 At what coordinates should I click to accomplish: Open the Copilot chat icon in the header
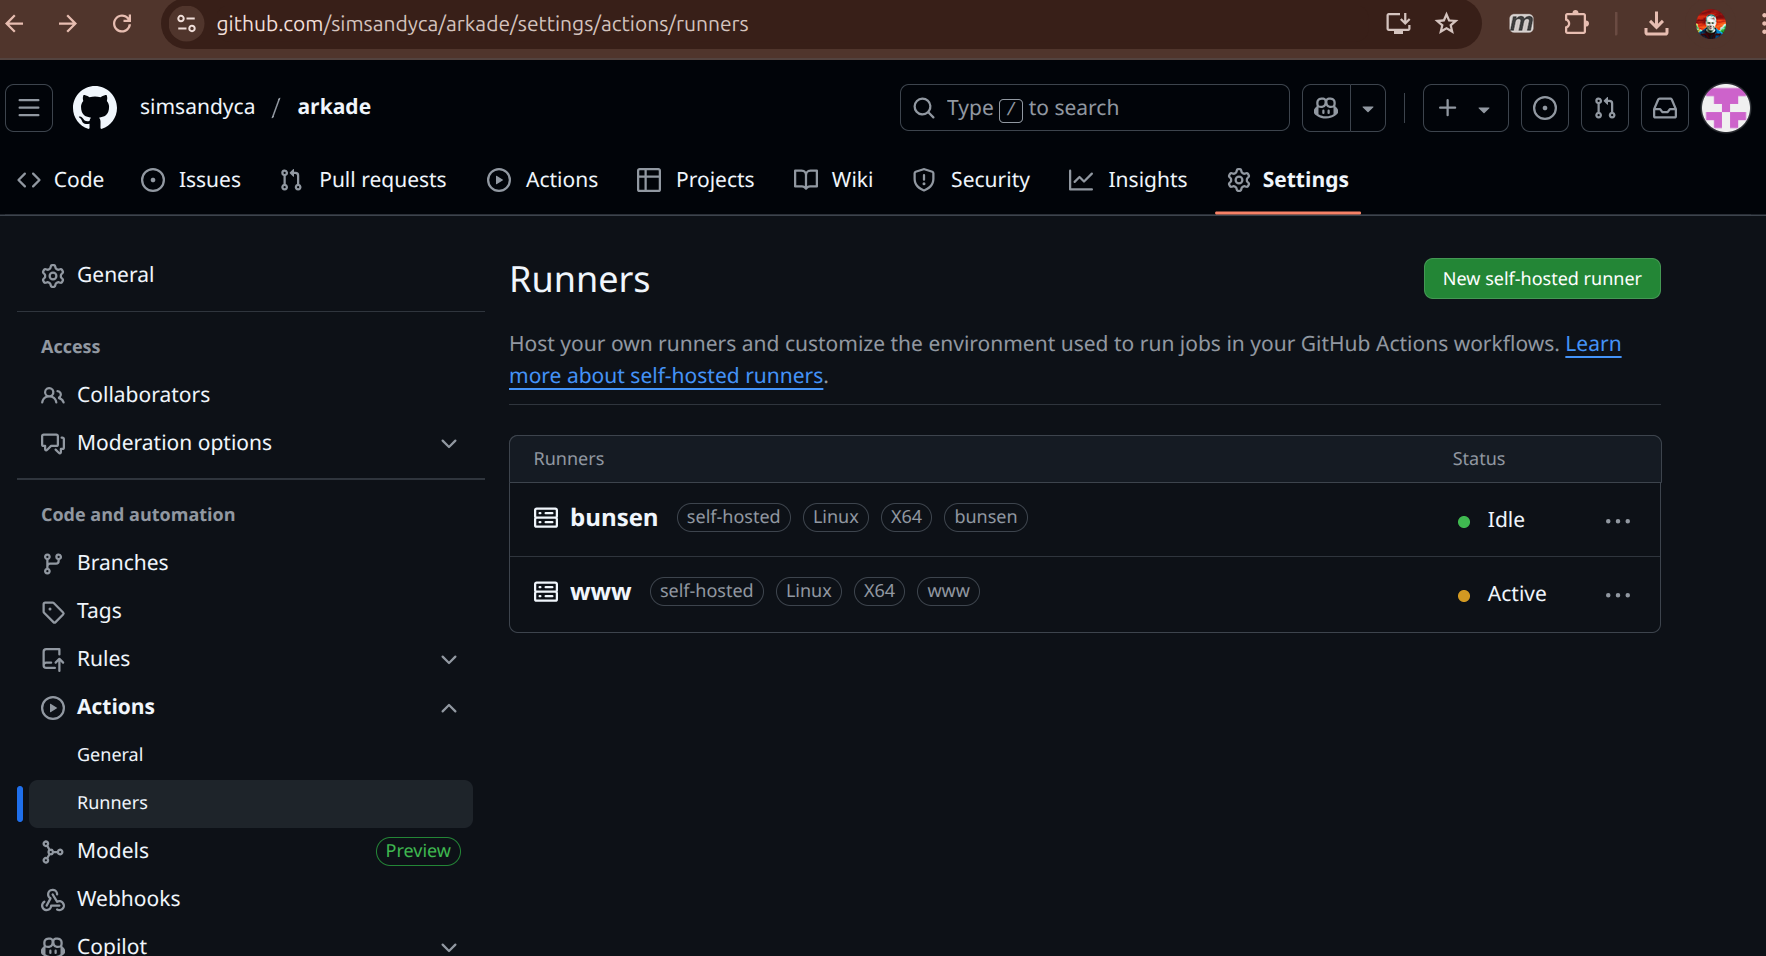pos(1326,108)
